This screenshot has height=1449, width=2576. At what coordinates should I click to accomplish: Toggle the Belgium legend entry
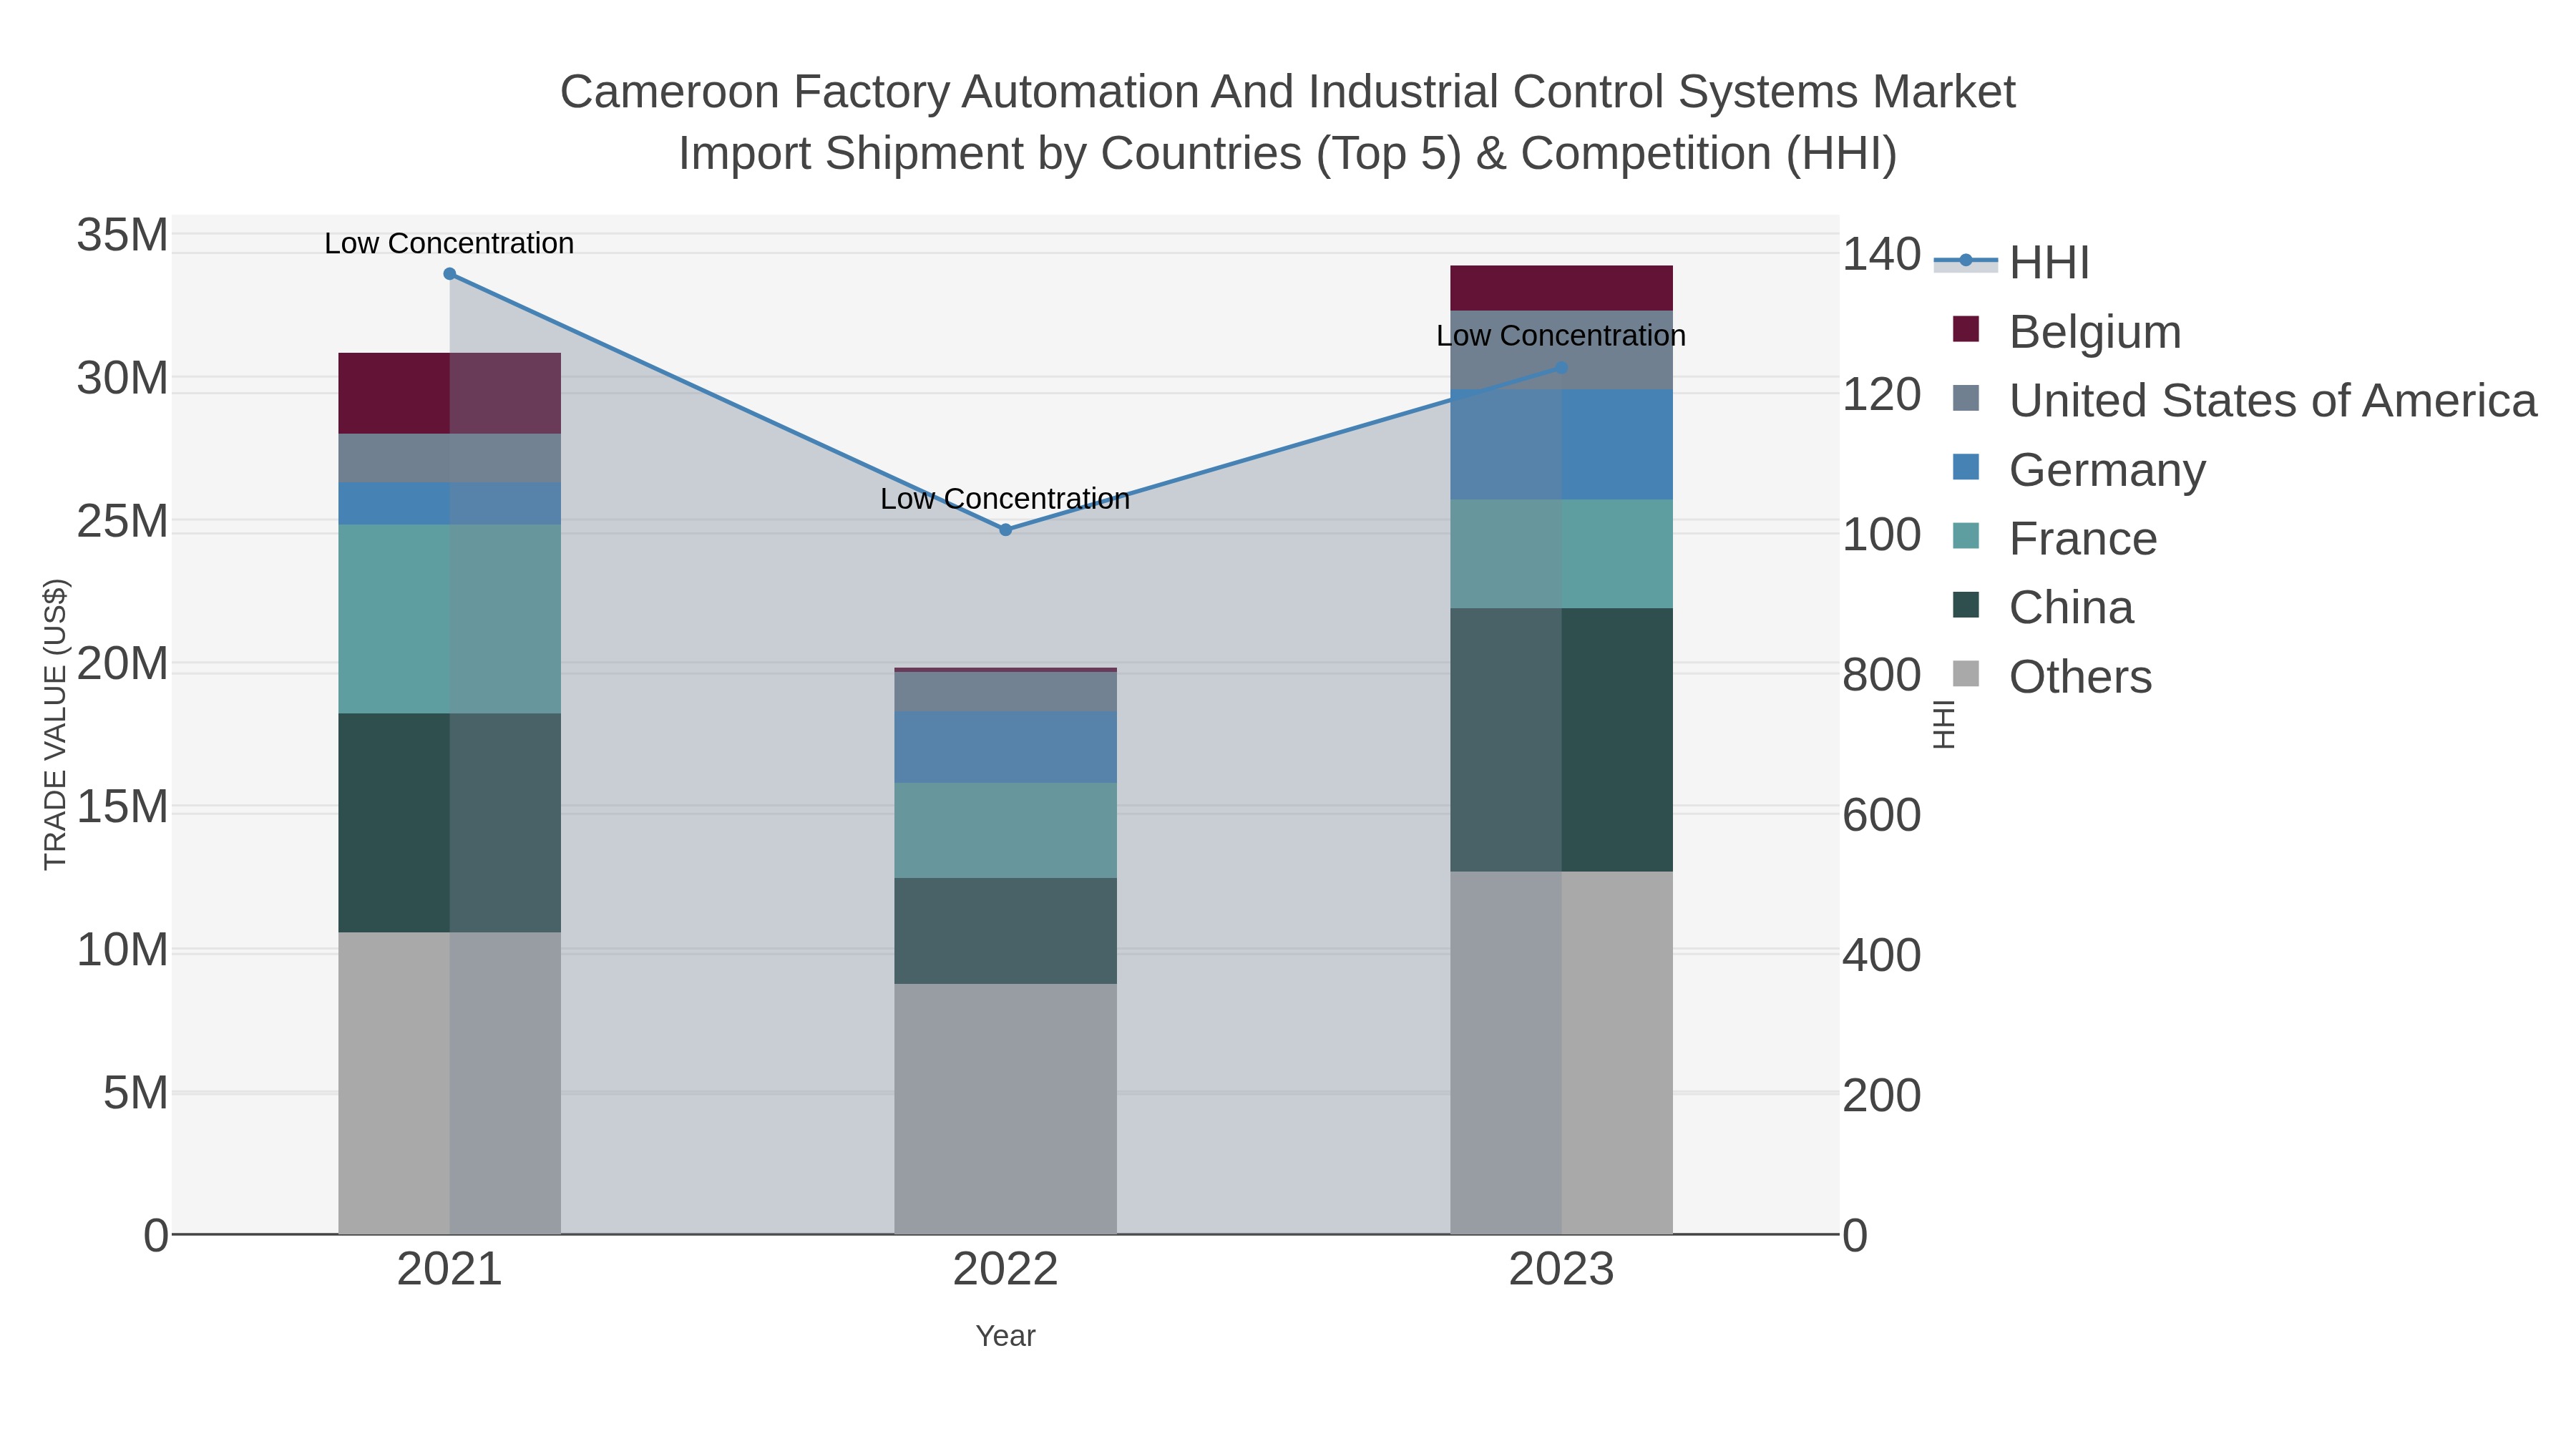click(x=2067, y=331)
